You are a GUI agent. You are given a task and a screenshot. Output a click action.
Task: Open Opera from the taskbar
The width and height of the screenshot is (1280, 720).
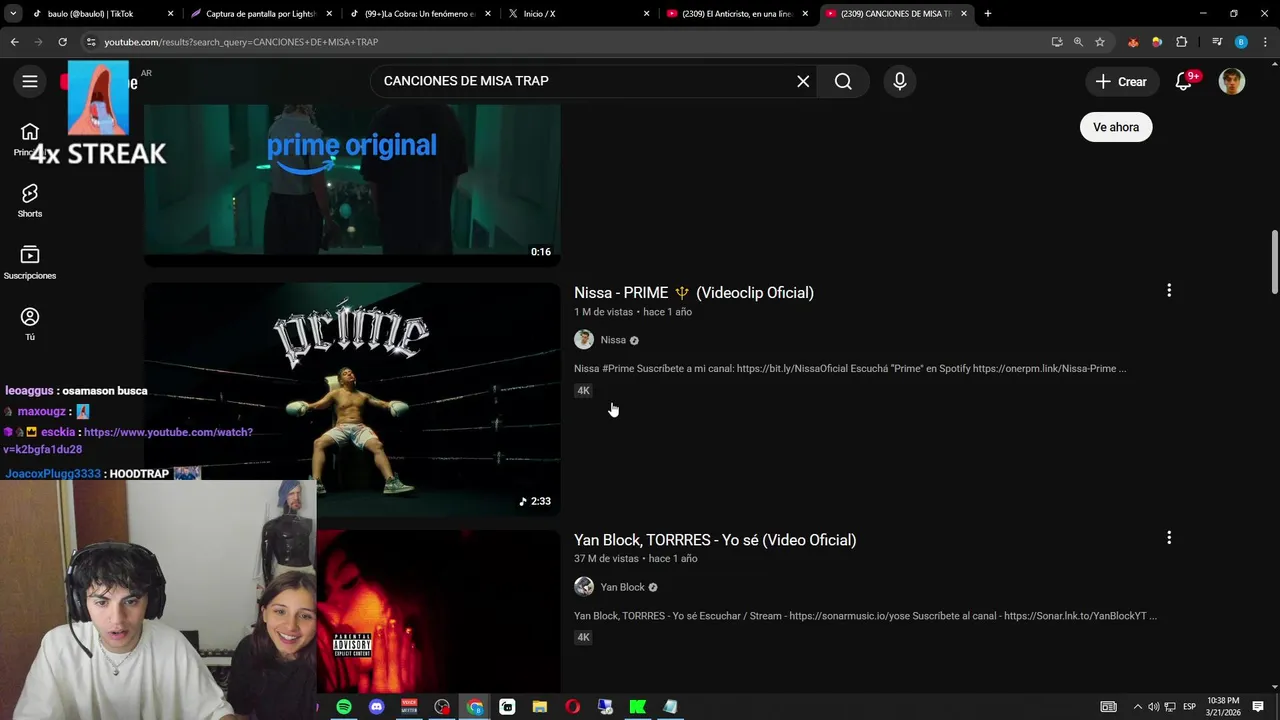click(x=572, y=707)
